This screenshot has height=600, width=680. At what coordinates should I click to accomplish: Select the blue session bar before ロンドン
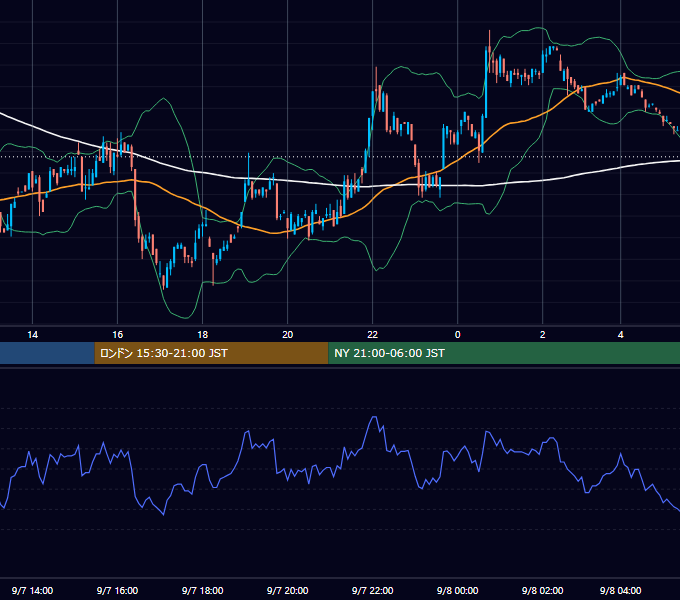pos(47,353)
